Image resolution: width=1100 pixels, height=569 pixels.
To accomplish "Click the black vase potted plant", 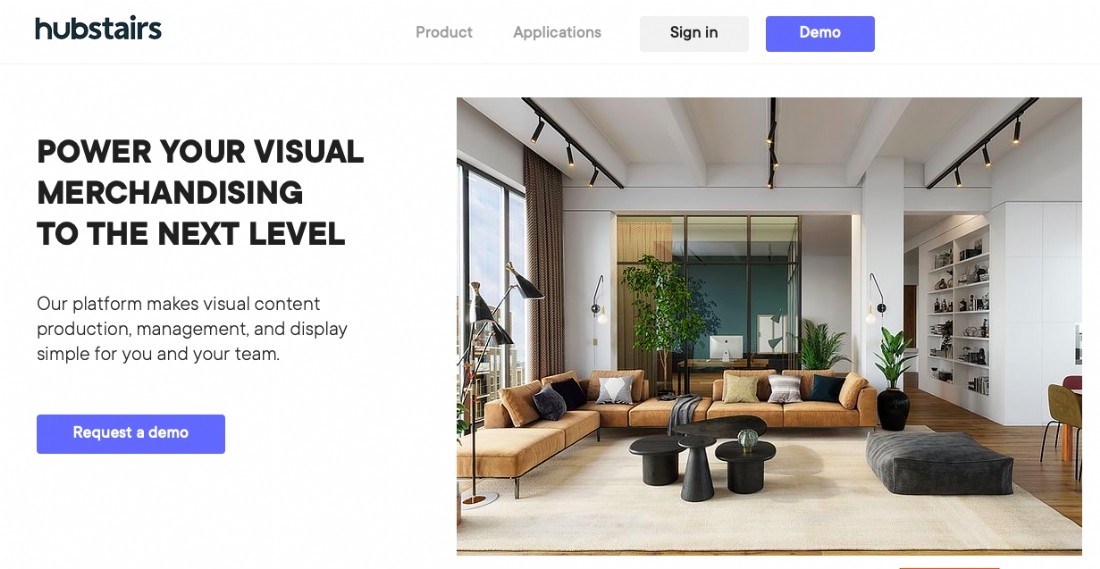I will tap(893, 380).
